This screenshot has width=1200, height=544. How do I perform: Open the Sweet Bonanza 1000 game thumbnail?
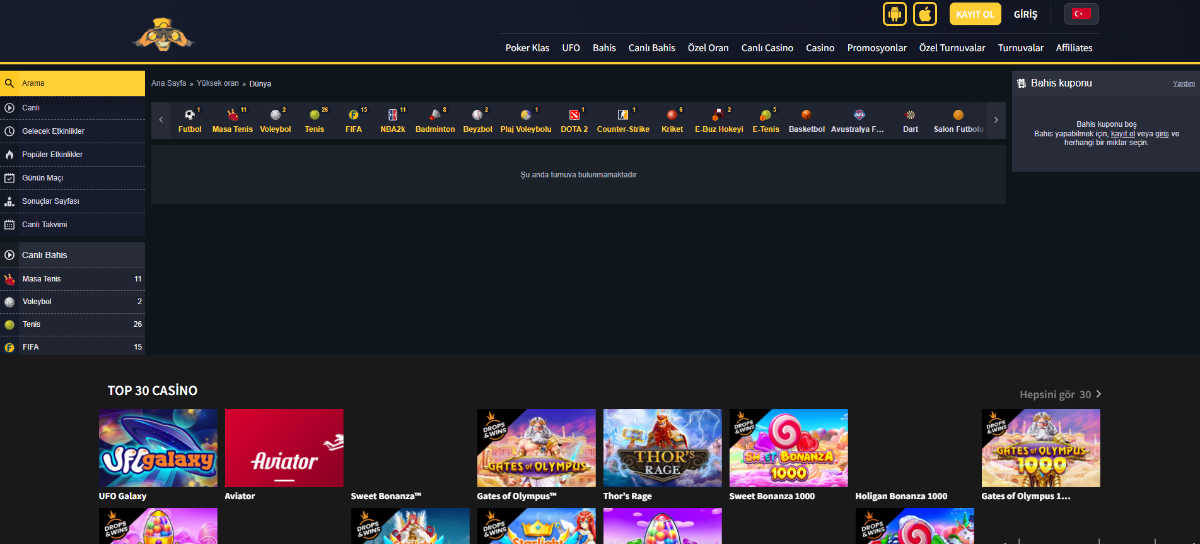[x=788, y=448]
